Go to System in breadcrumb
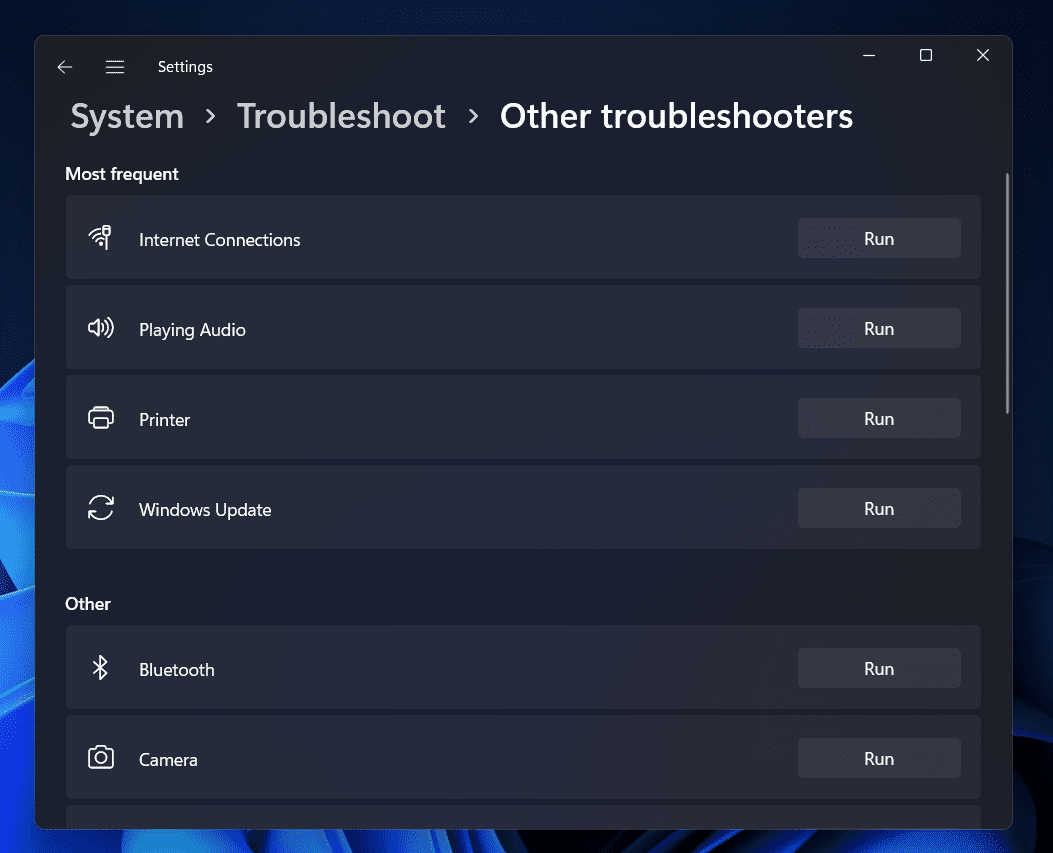Screen dimensions: 1053x853 127,116
